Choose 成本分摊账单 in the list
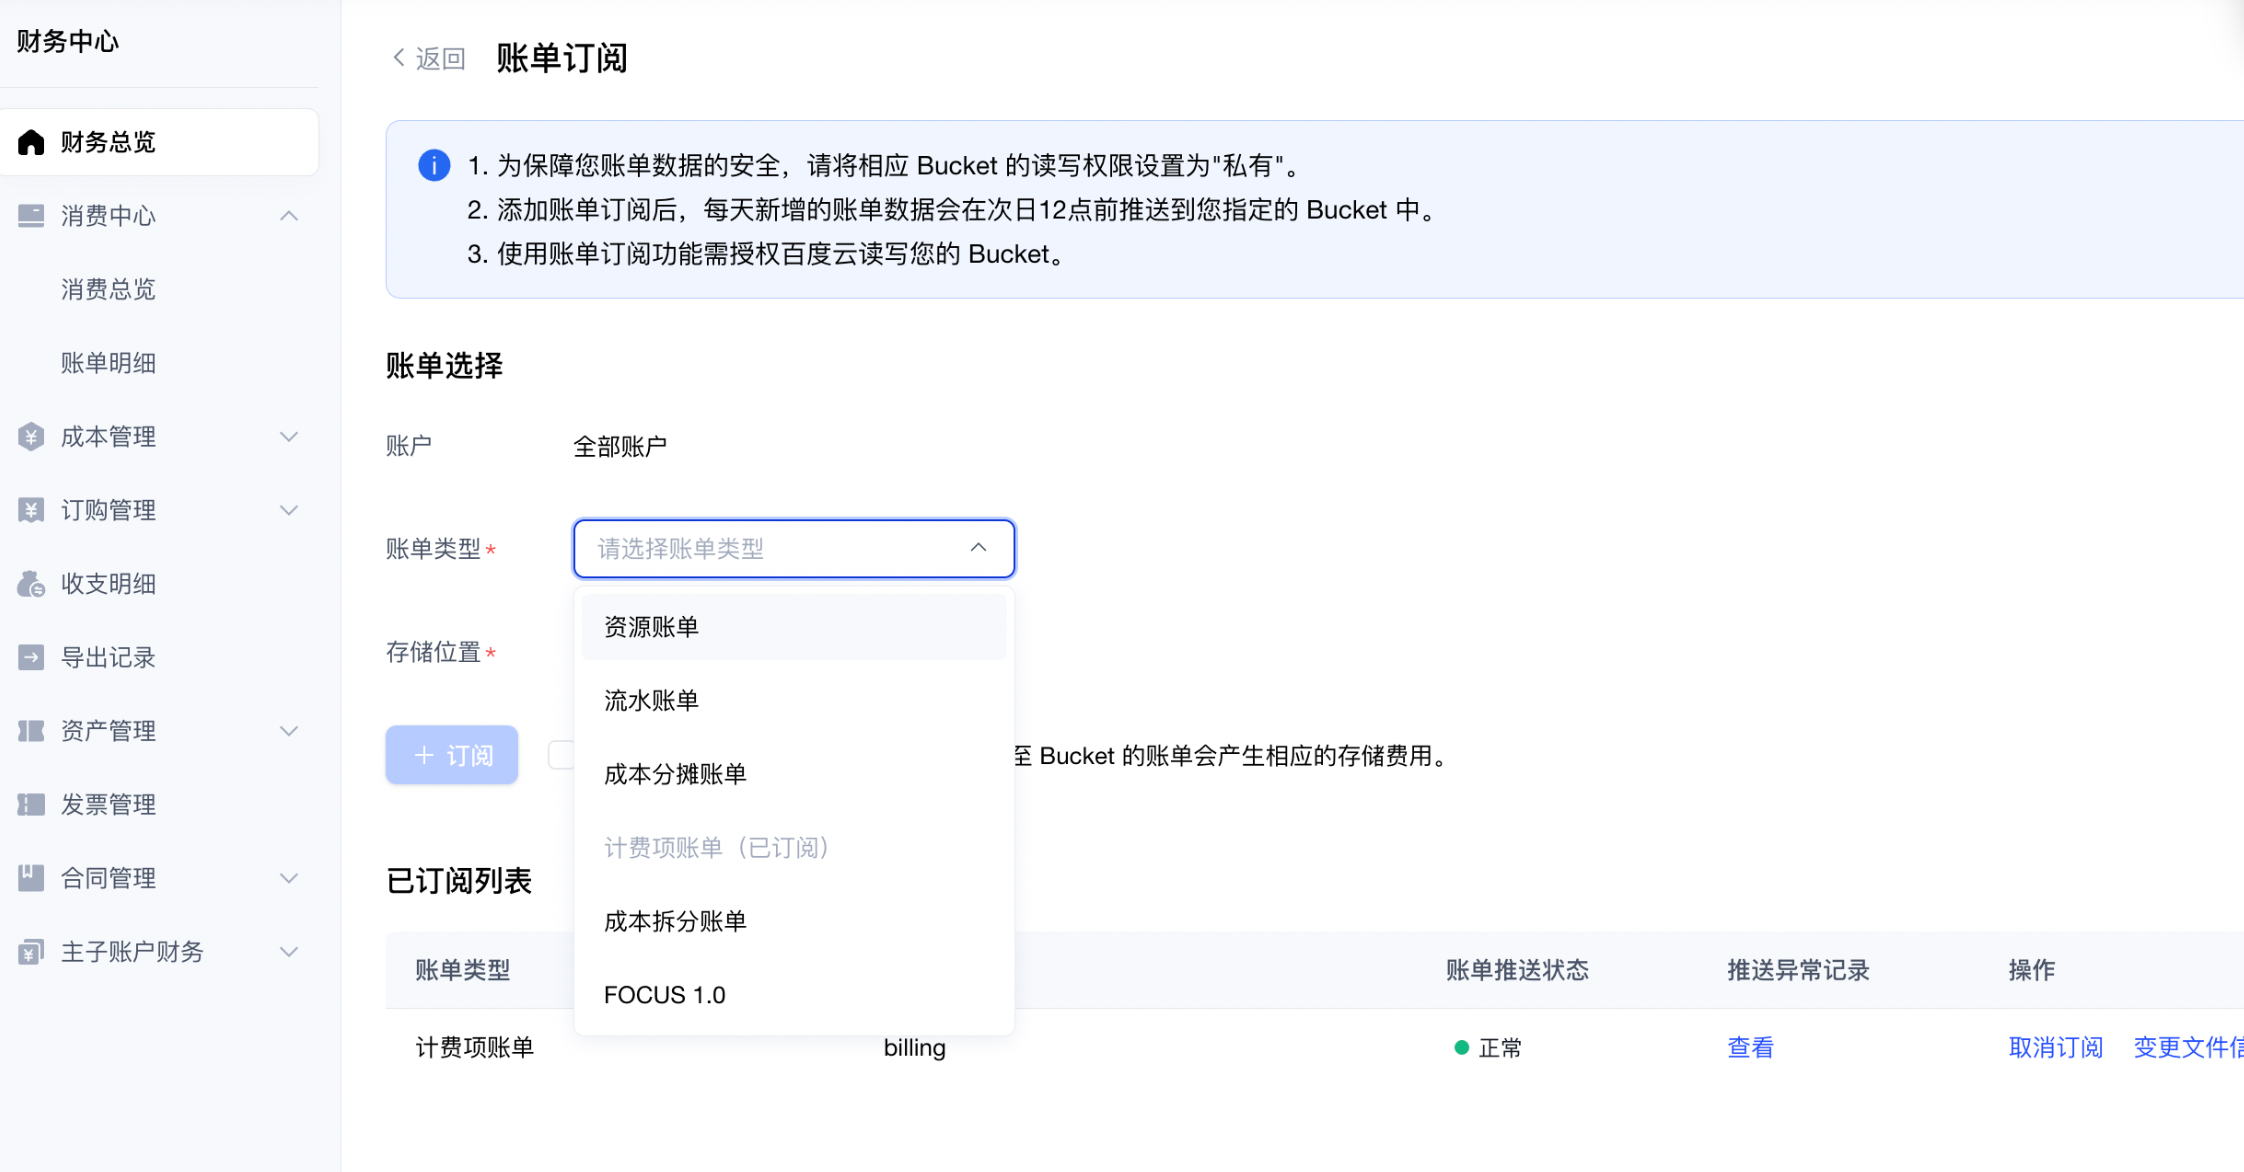The height and width of the screenshot is (1172, 2244). click(794, 774)
